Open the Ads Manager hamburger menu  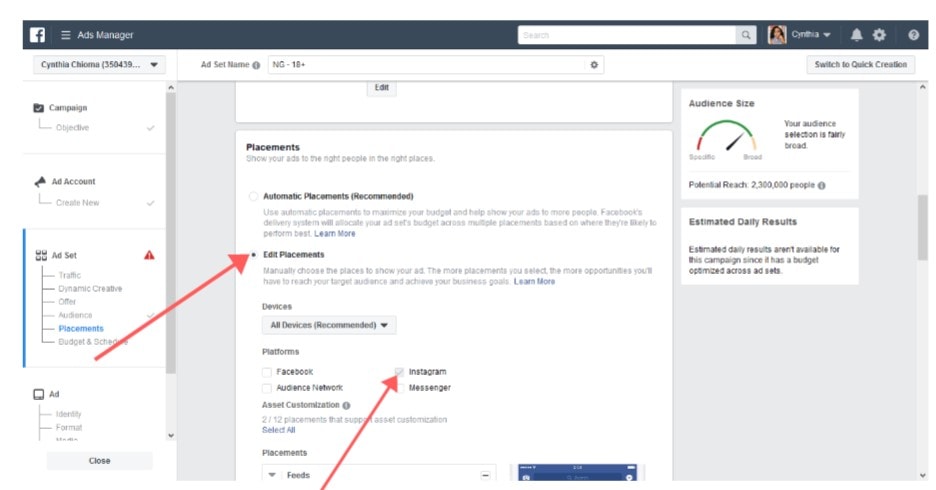(66, 35)
